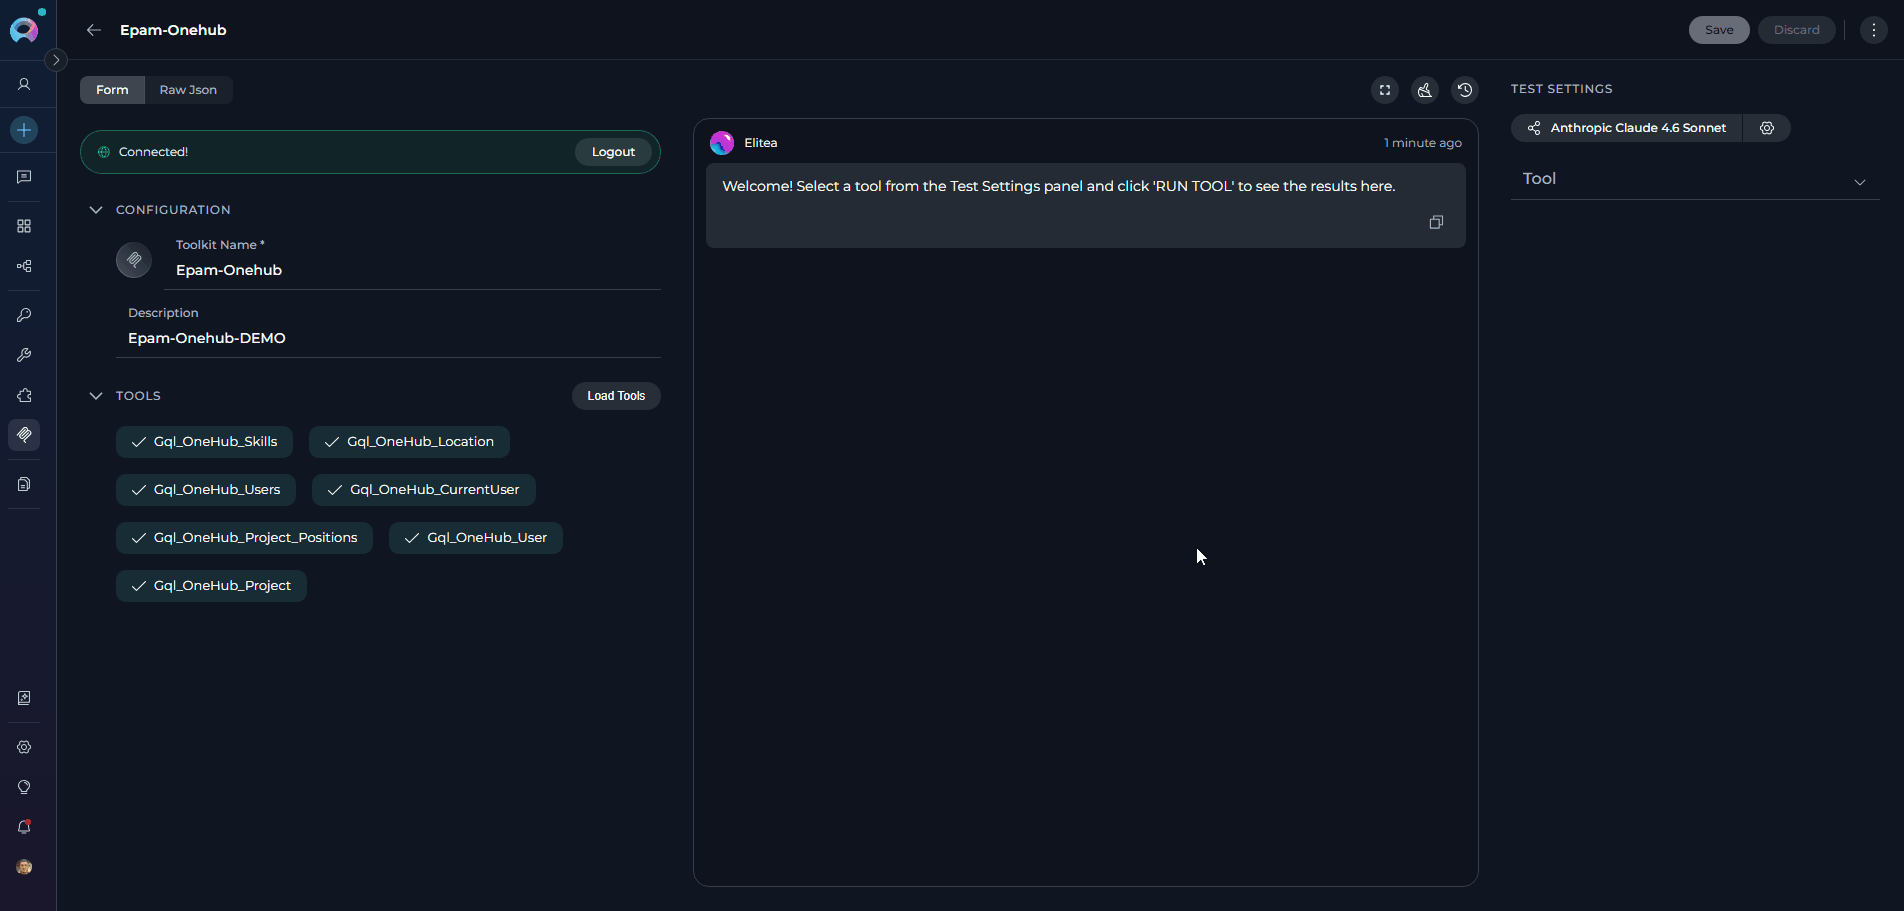Expand the sidebar with the arrow toggle

pos(56,60)
